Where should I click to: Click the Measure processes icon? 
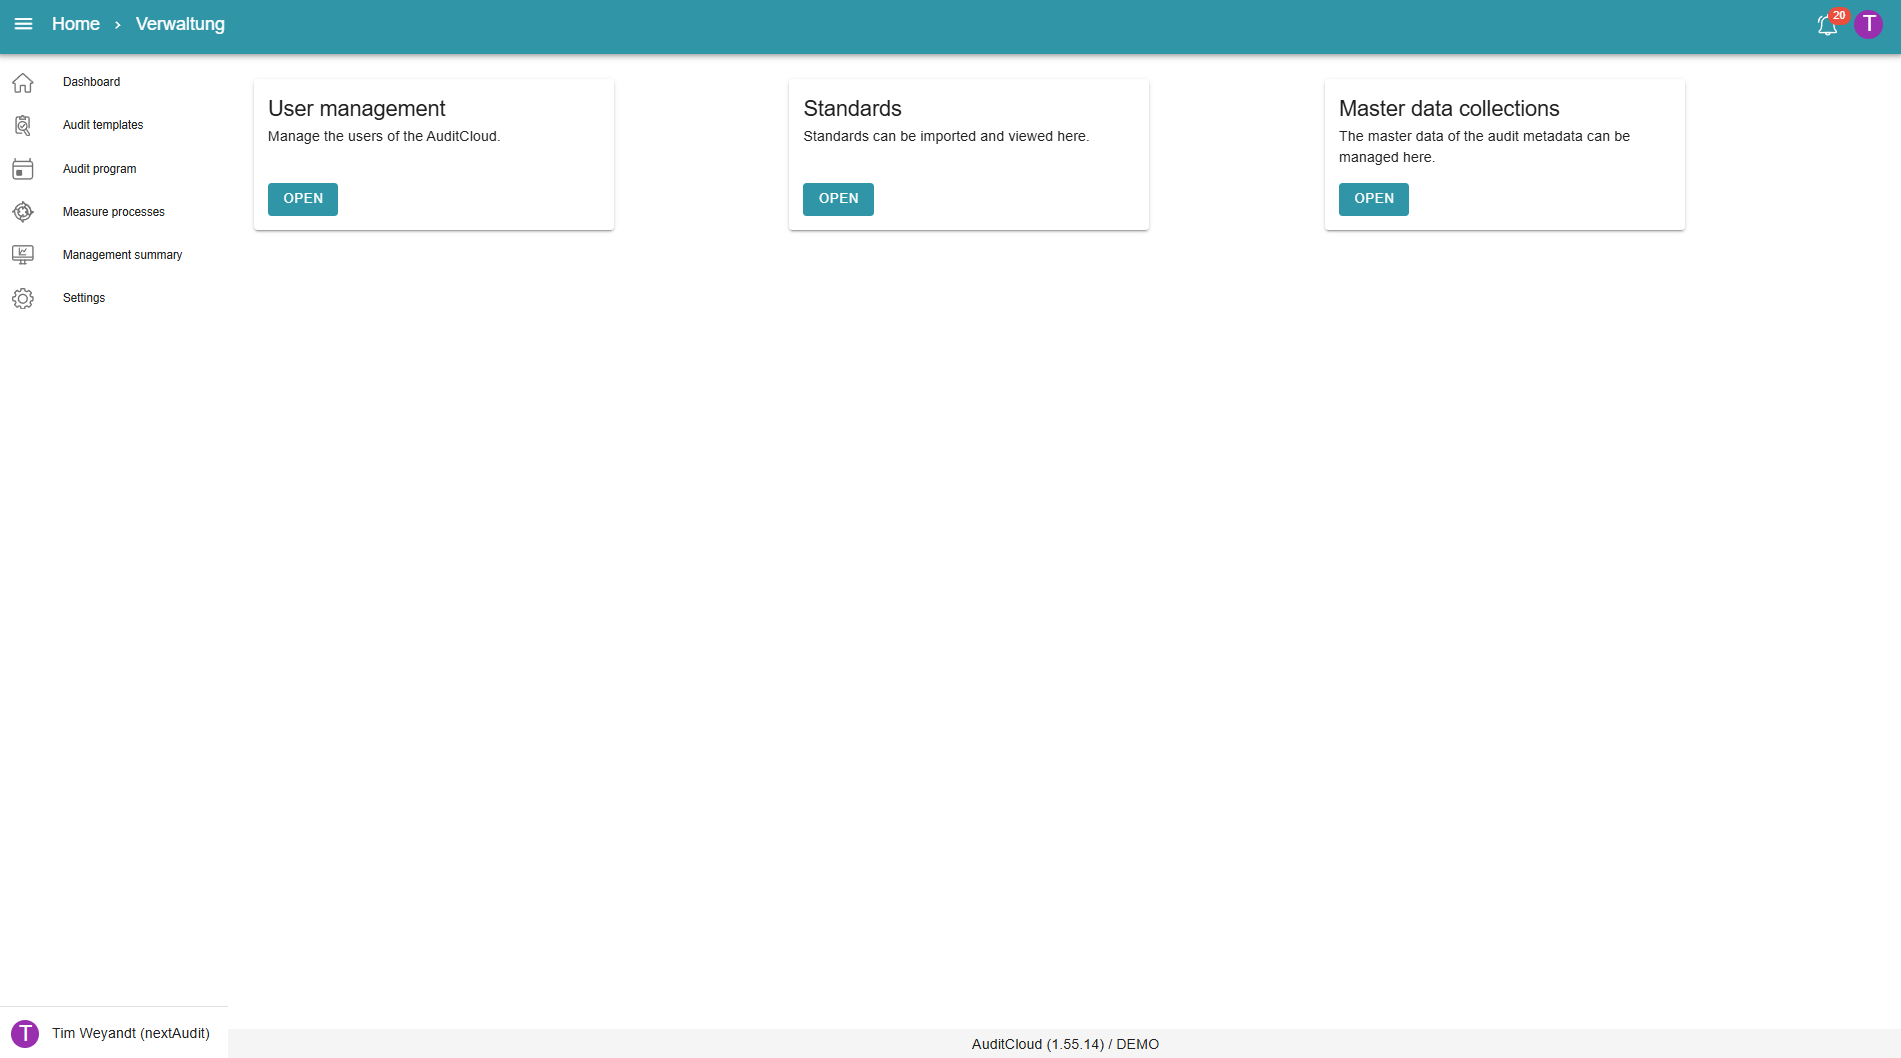coord(23,212)
